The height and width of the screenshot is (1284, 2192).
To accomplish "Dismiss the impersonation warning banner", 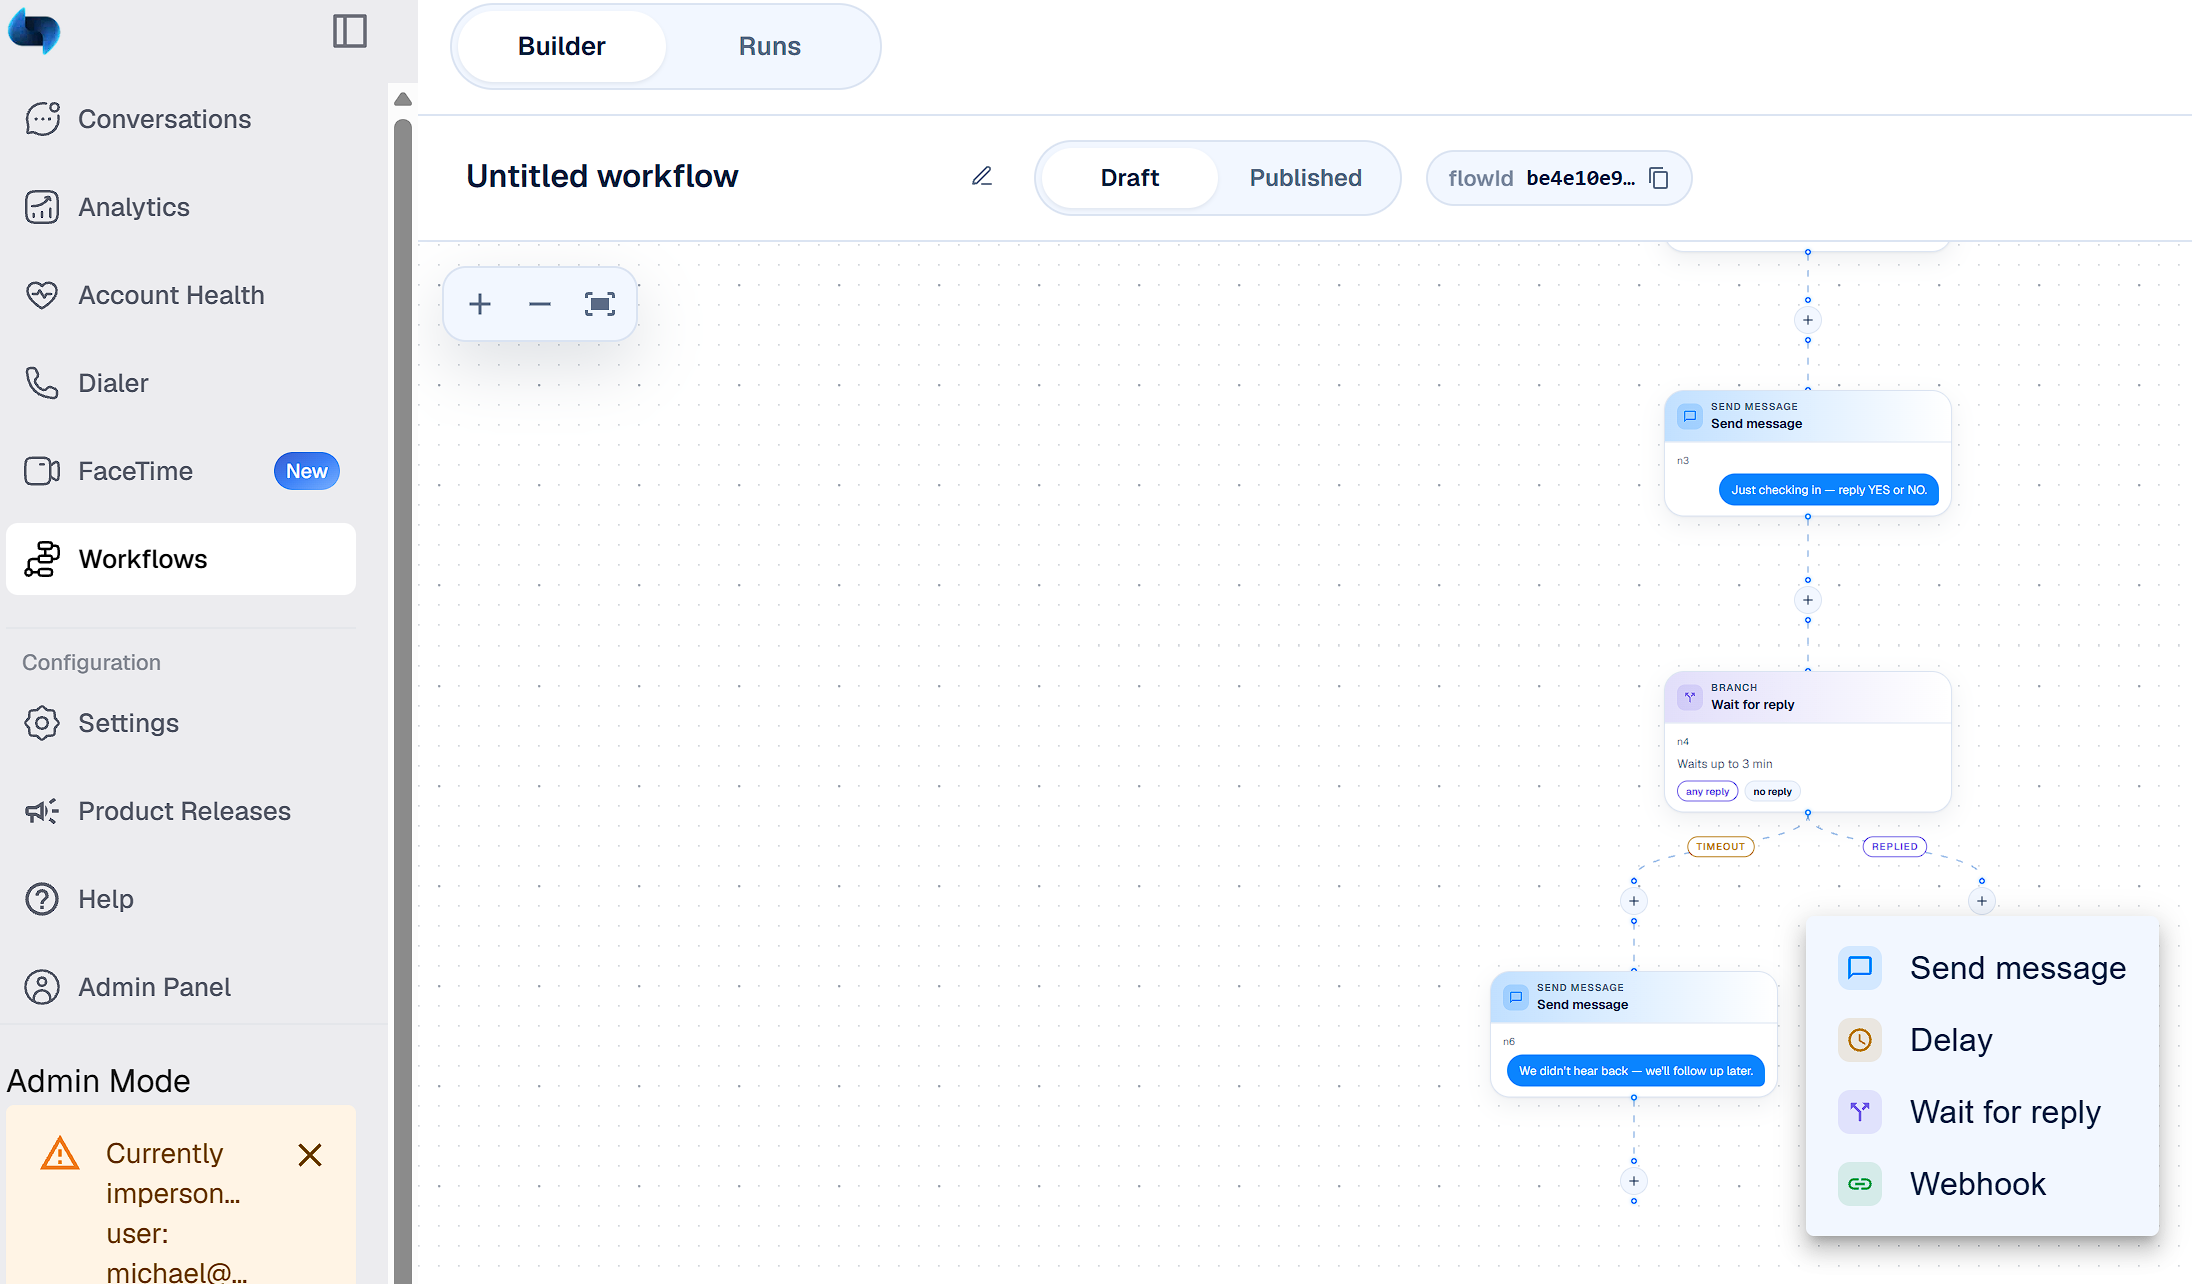I will 310,1155.
